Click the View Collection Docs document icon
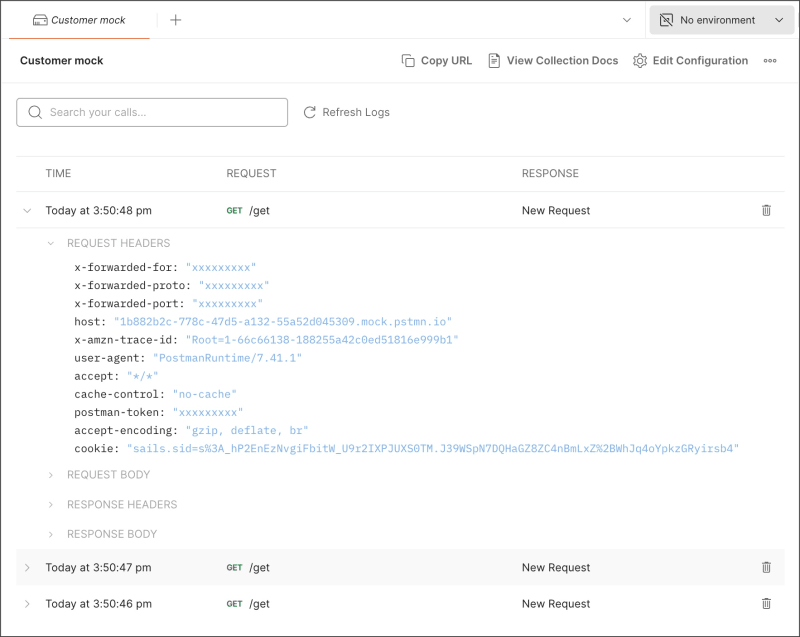This screenshot has height=637, width=800. pos(494,61)
